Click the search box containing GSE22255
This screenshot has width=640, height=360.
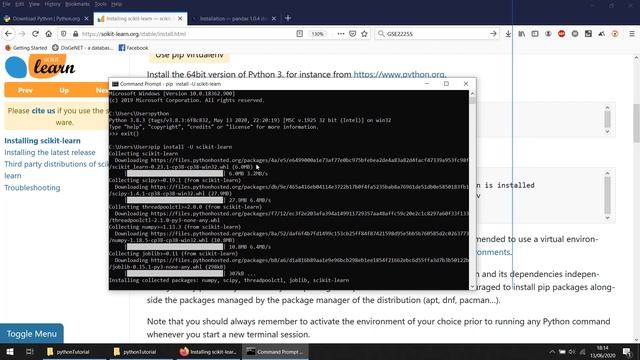click(x=436, y=34)
